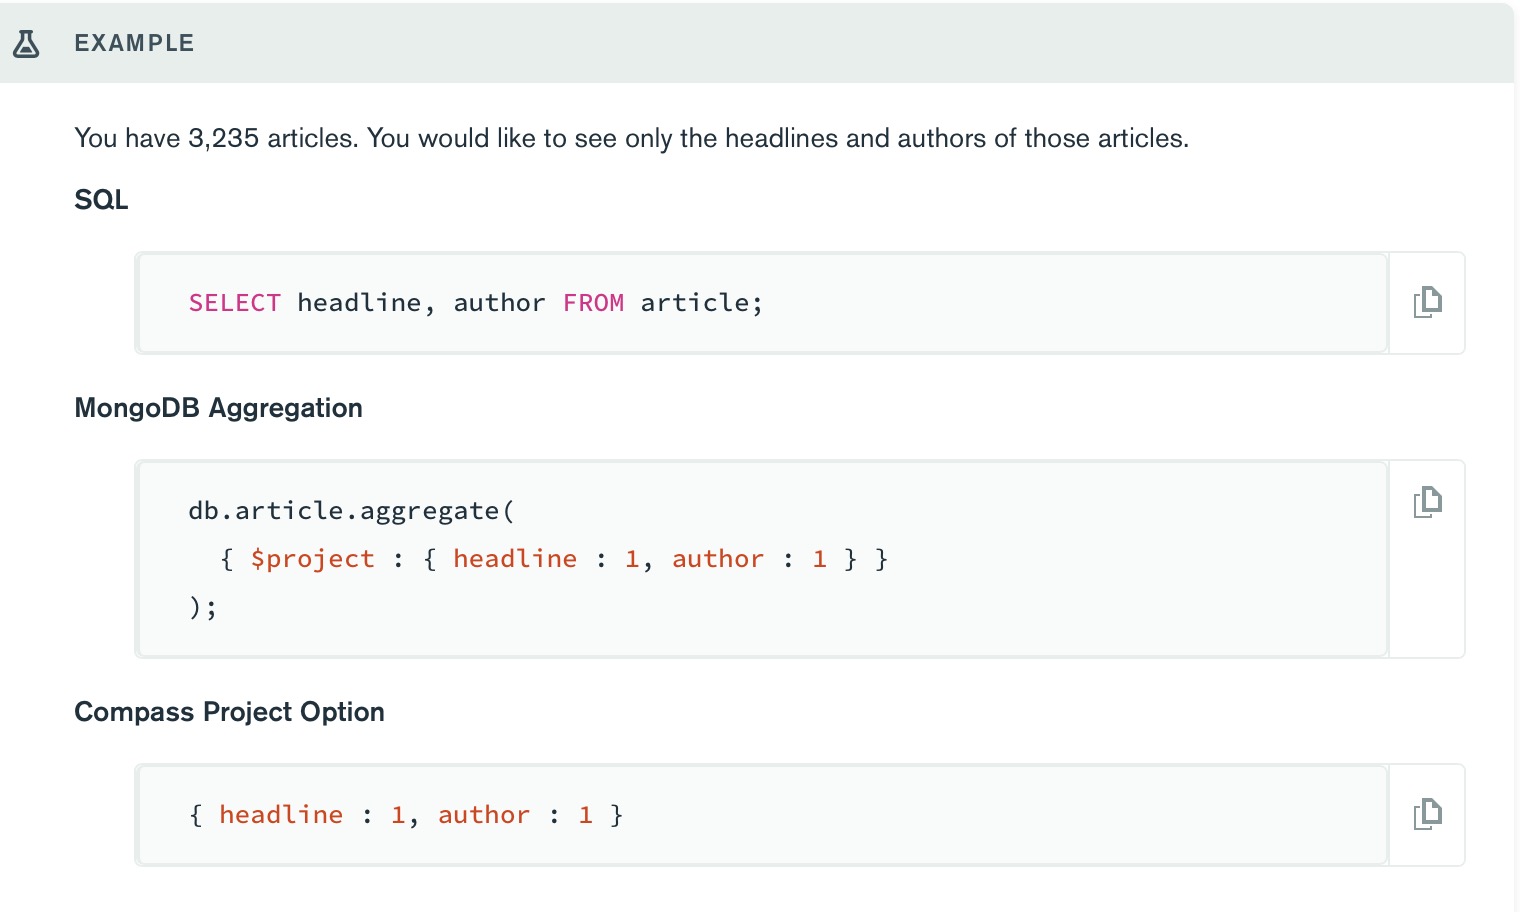Viewport: 1520px width, 912px height.
Task: Click the '3,235 articles' text in the description
Action: pyautogui.click(x=272, y=138)
